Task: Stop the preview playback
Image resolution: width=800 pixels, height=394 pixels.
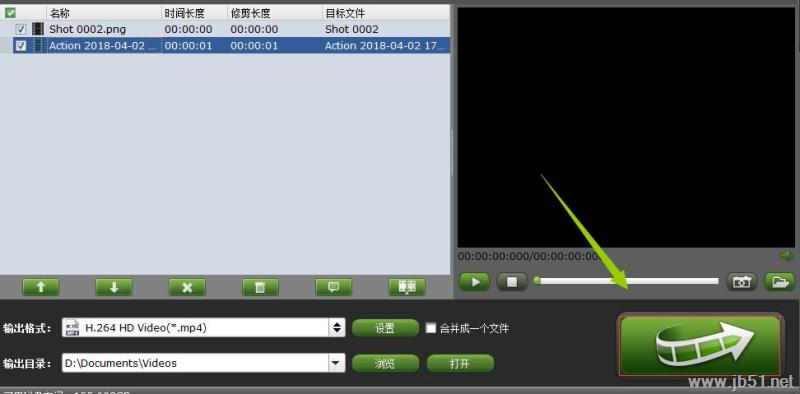Action: pos(512,282)
